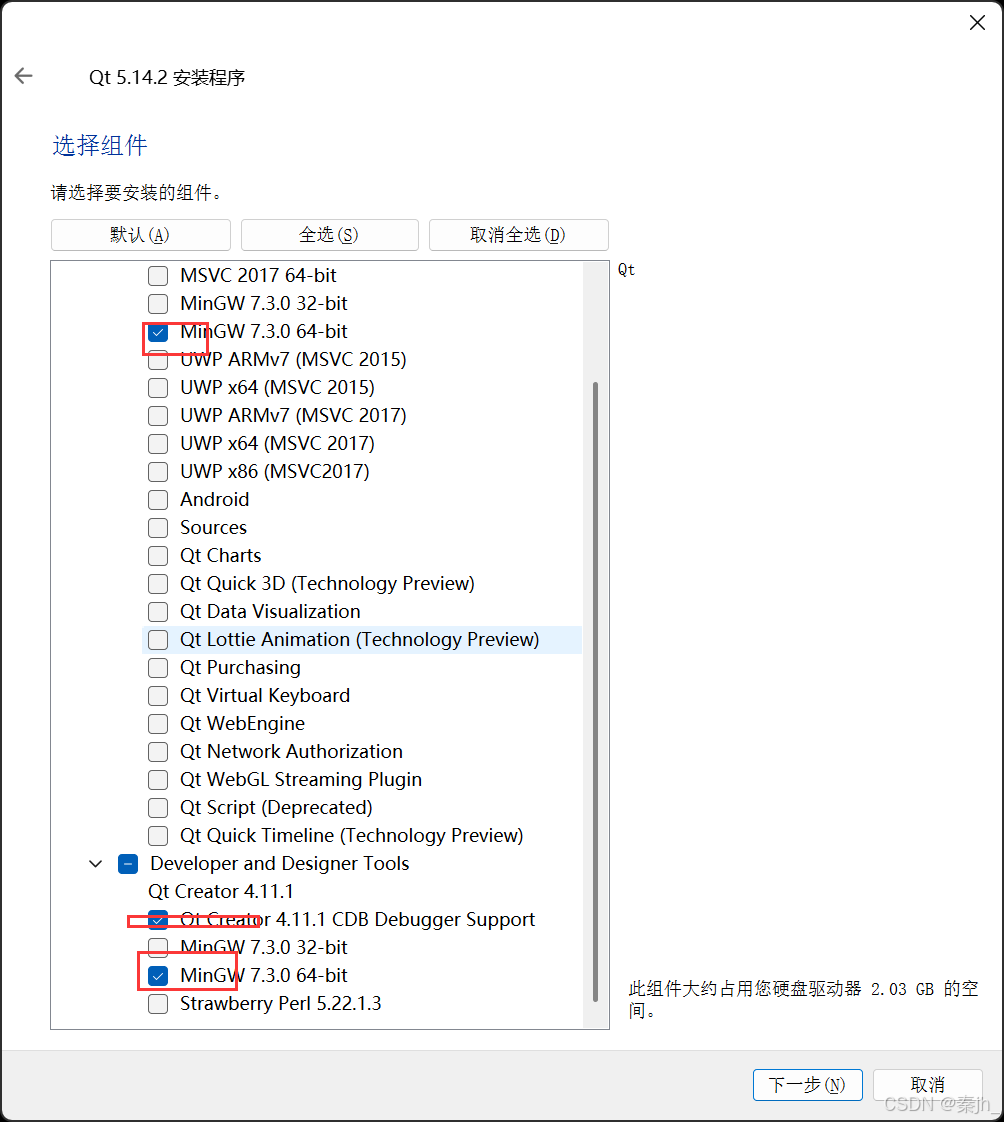The image size is (1004, 1122).
Task: Select the 'Android' label text
Action: [x=215, y=499]
